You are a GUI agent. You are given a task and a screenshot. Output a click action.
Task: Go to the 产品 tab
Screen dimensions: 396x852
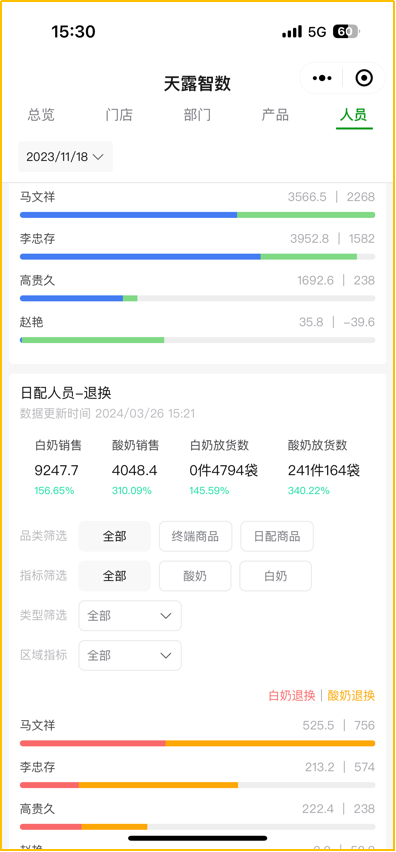pos(275,115)
